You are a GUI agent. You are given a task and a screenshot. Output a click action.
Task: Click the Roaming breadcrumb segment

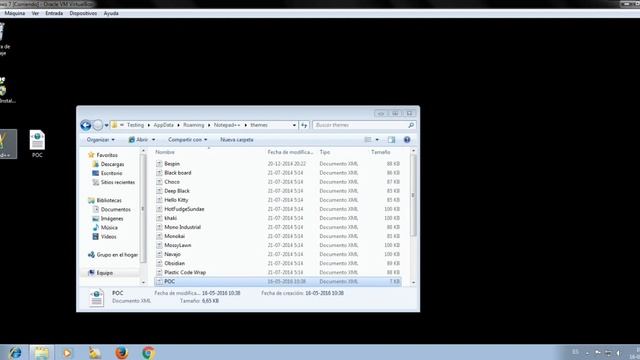193,125
